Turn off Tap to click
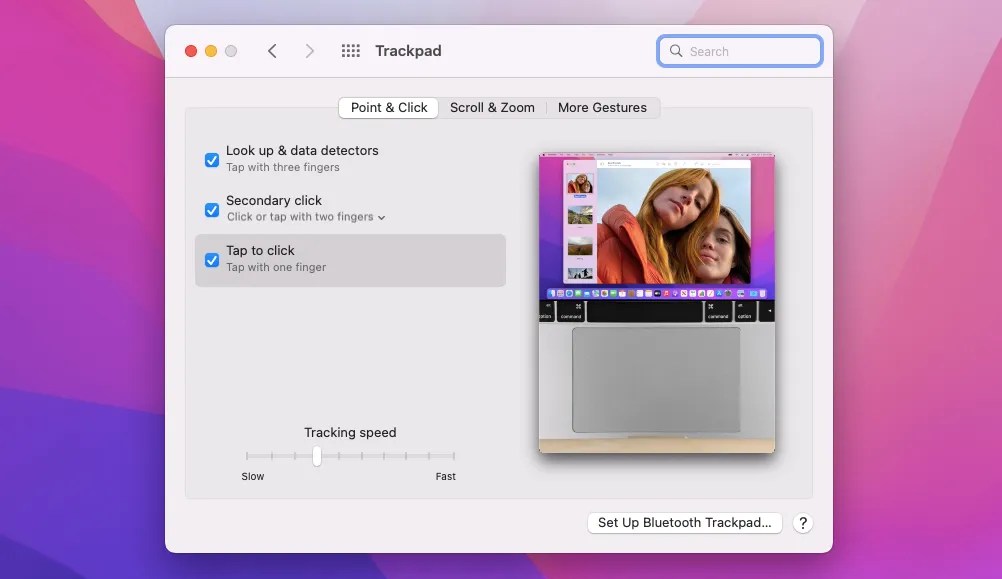This screenshot has width=1002, height=579. 211,259
